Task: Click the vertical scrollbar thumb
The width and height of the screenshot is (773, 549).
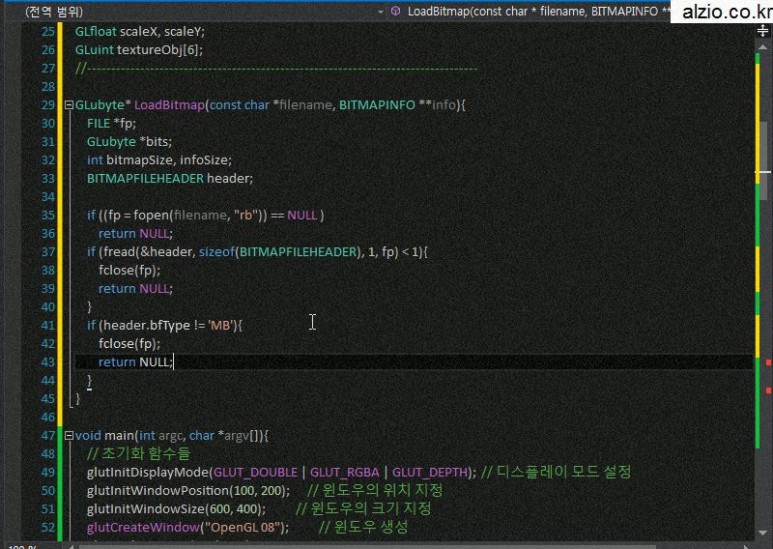Action: pos(765,159)
